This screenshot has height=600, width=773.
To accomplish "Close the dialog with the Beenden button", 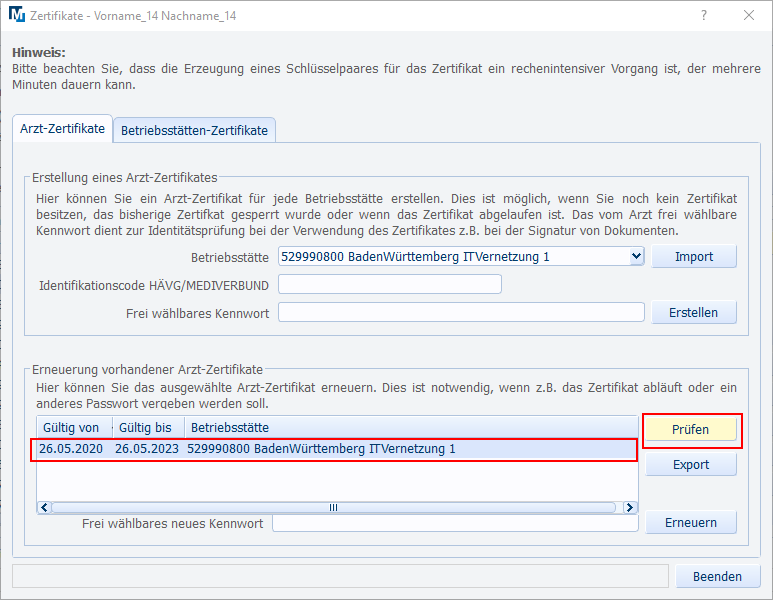I will [717, 576].
